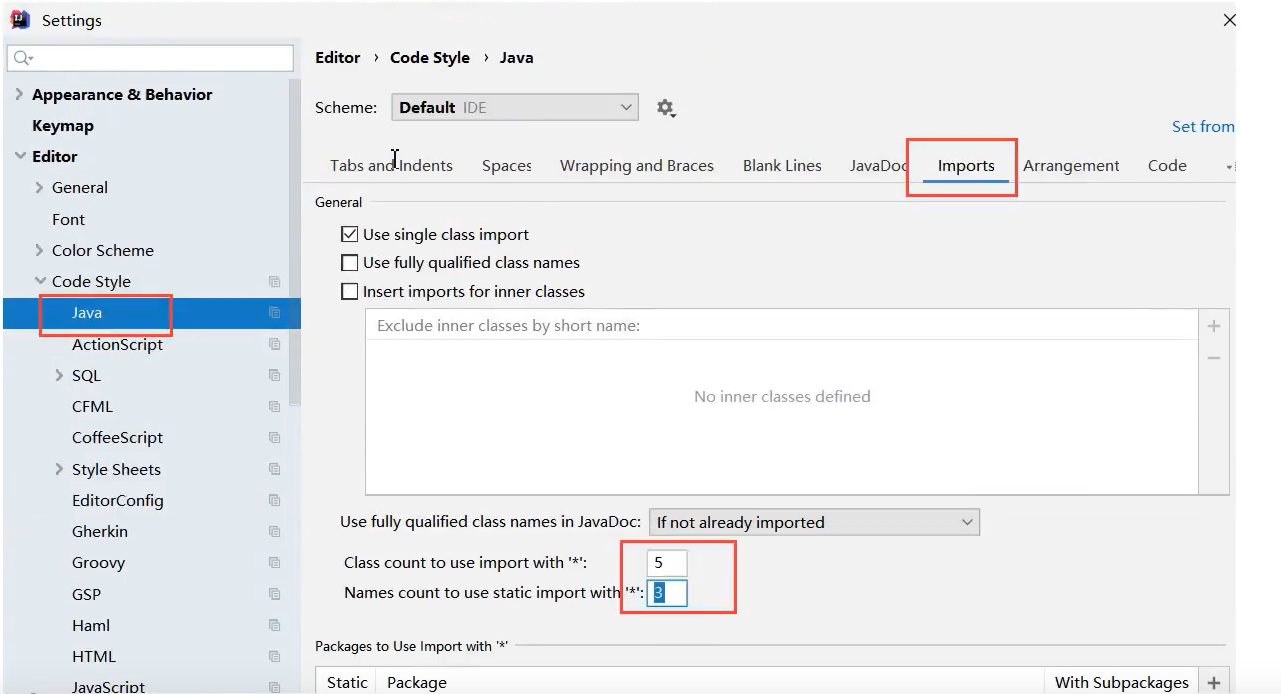The image size is (1281, 694).
Task: Click the copy icon beside Gherkin
Action: coord(275,532)
